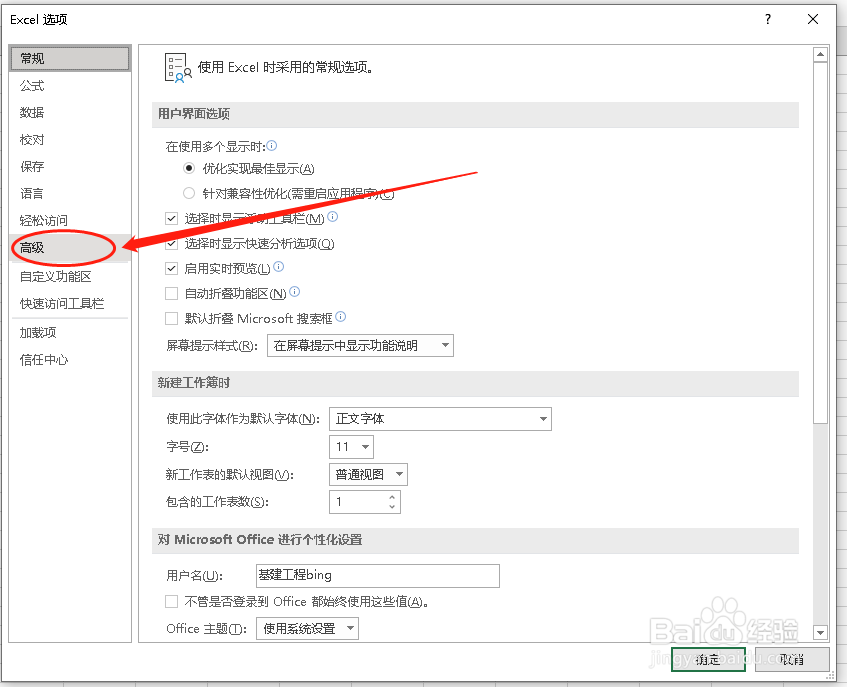Open the Office 主题 dropdown
The height and width of the screenshot is (687, 847).
307,629
